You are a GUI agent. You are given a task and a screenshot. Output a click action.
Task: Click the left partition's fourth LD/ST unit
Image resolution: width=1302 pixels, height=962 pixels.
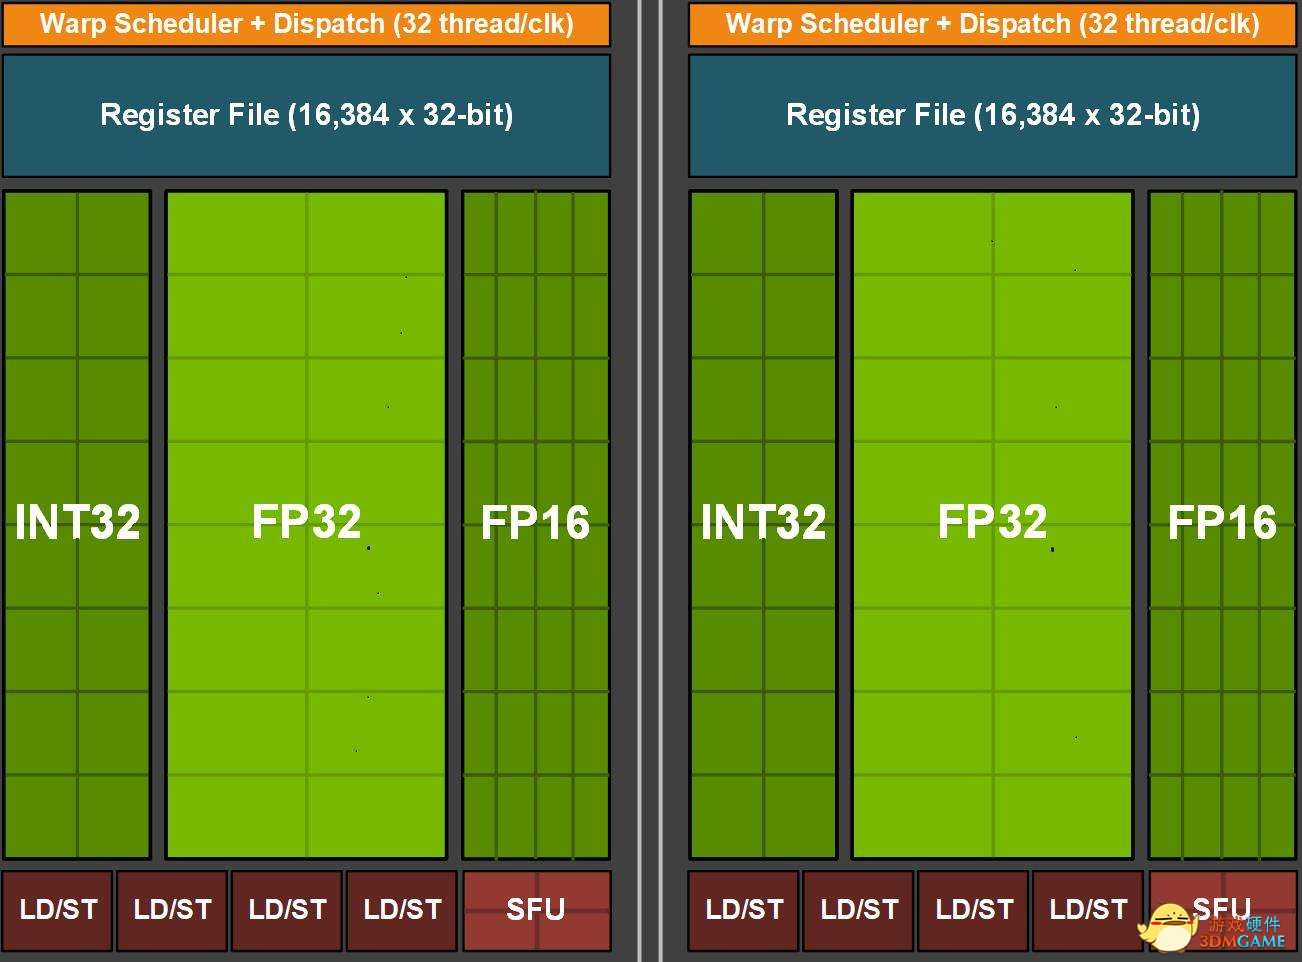click(402, 910)
